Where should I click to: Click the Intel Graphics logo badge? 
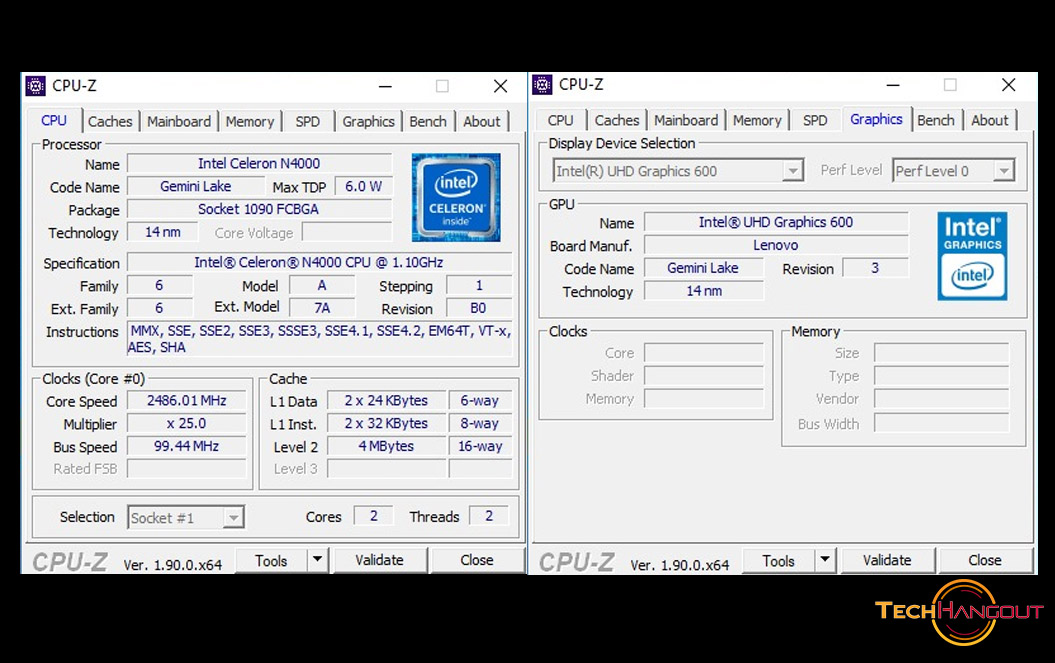coord(972,256)
